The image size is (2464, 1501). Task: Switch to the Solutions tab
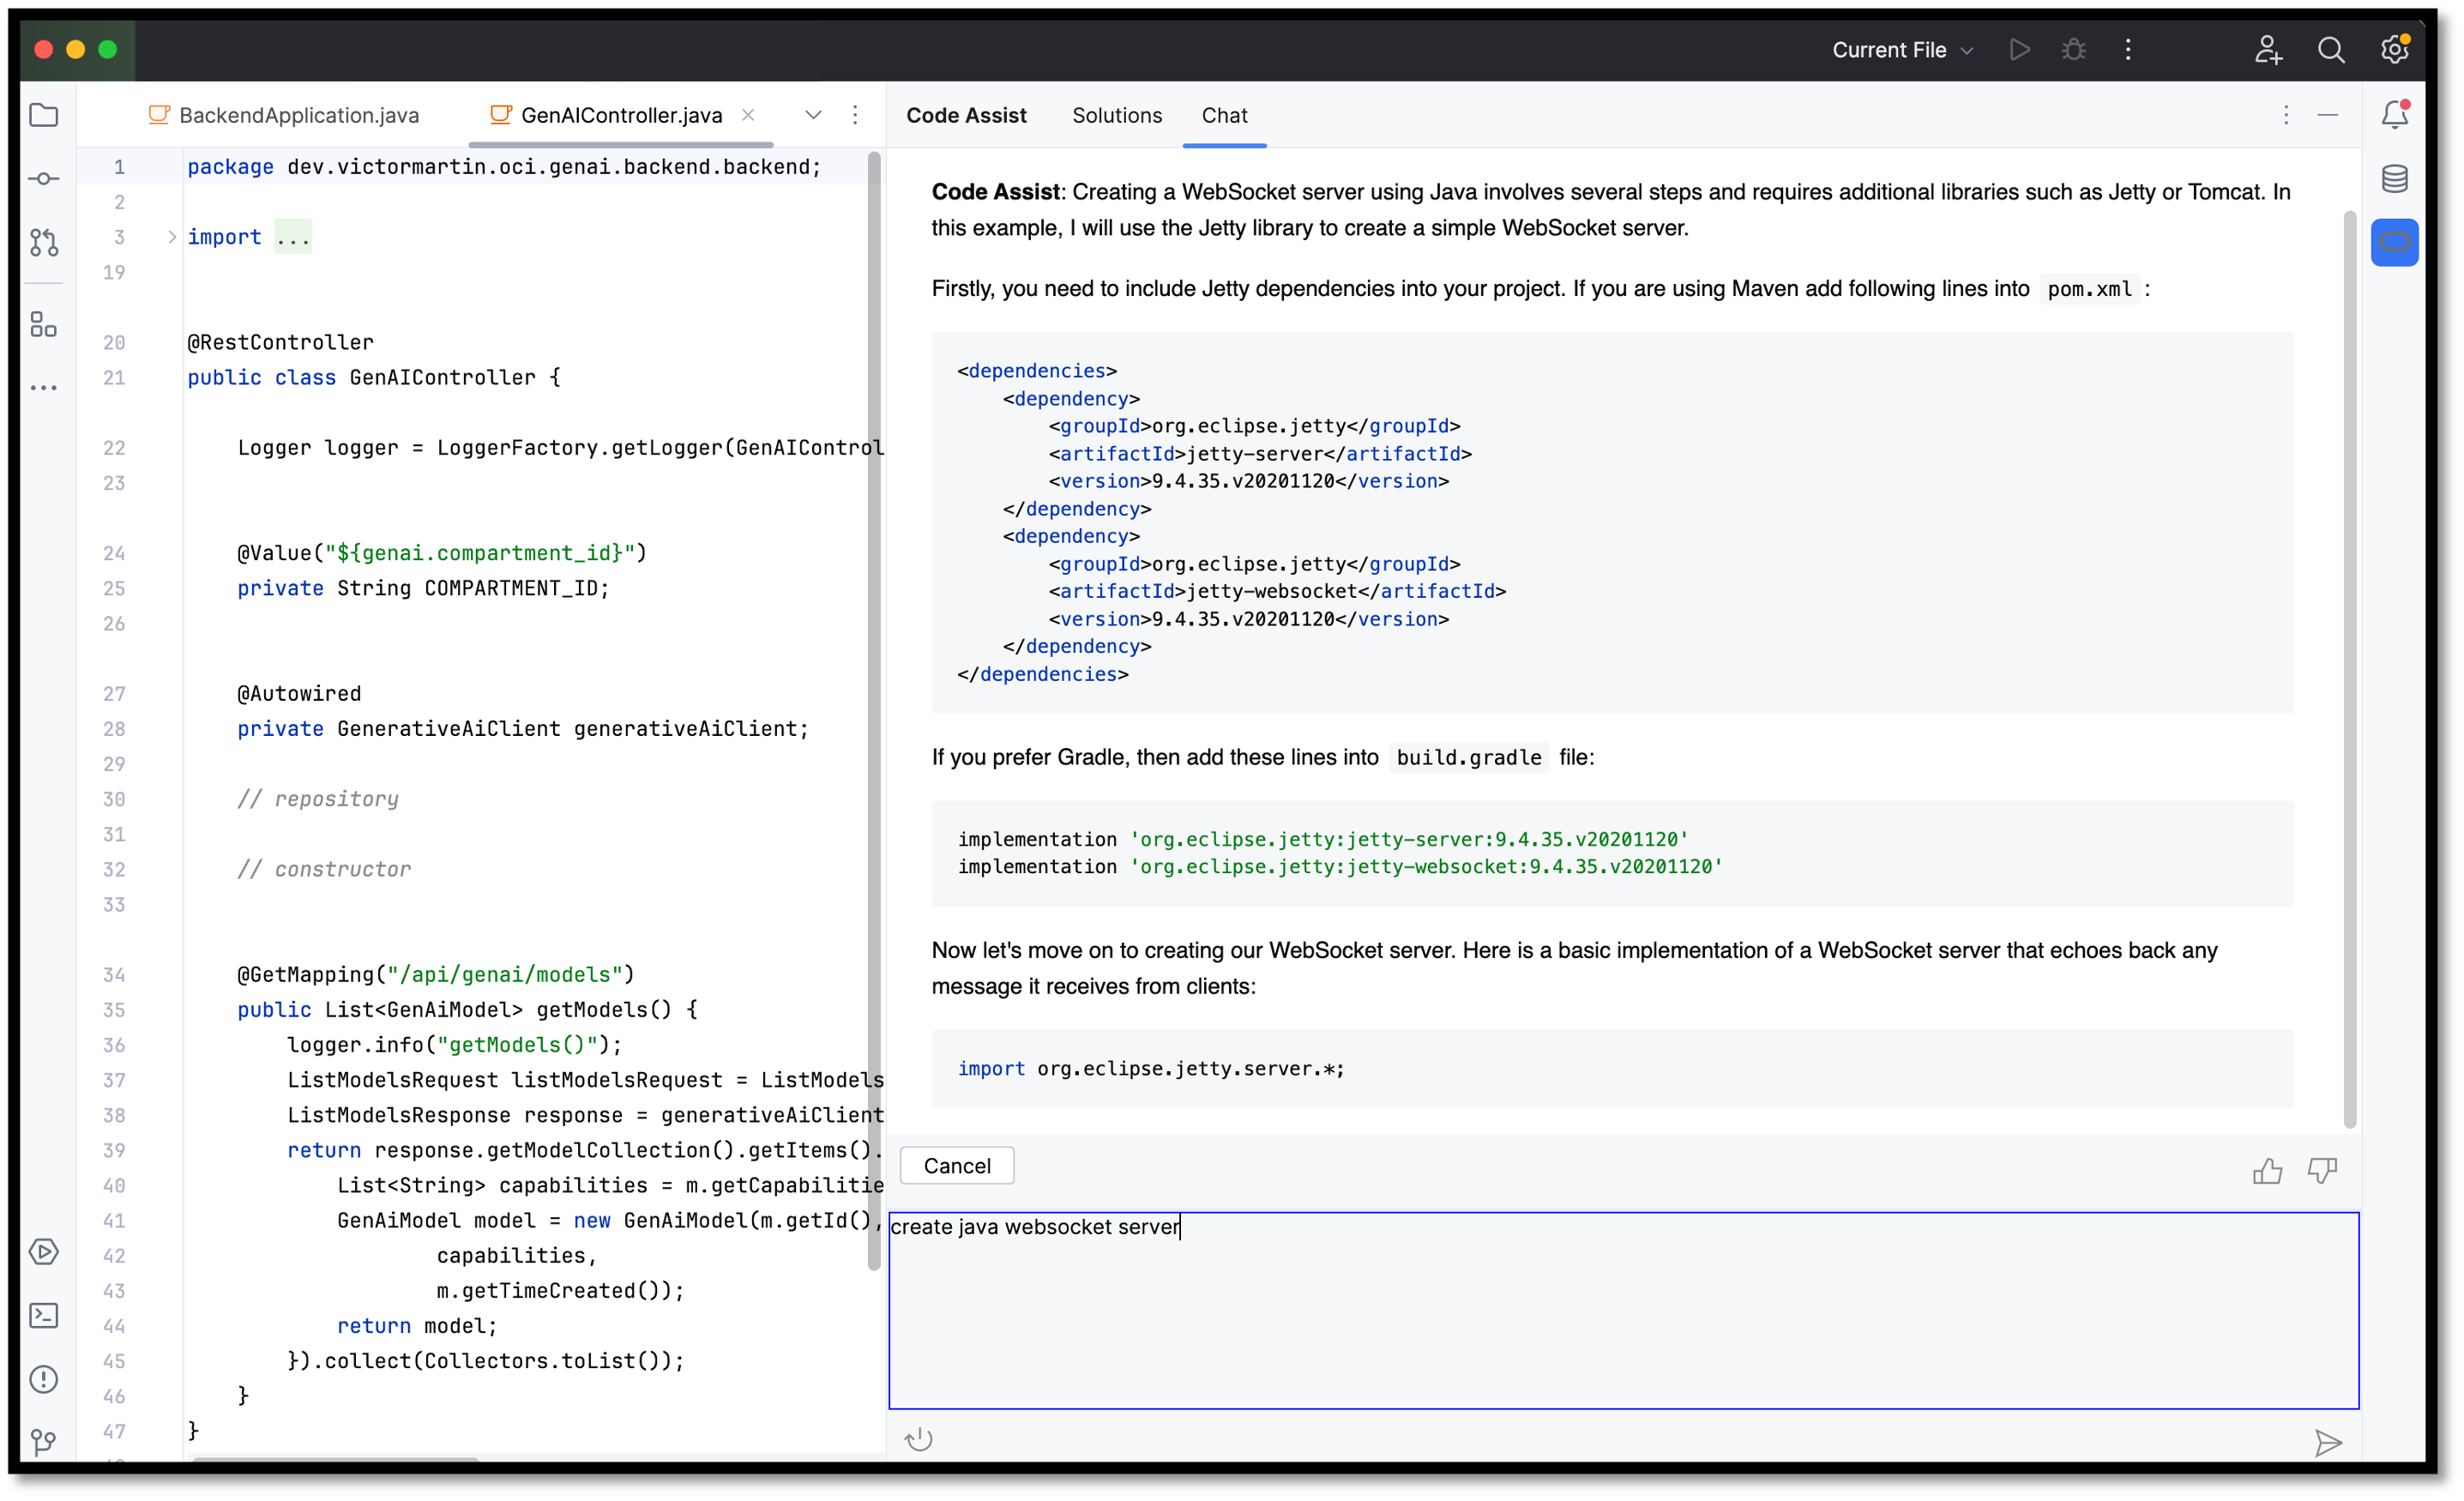coord(1117,116)
